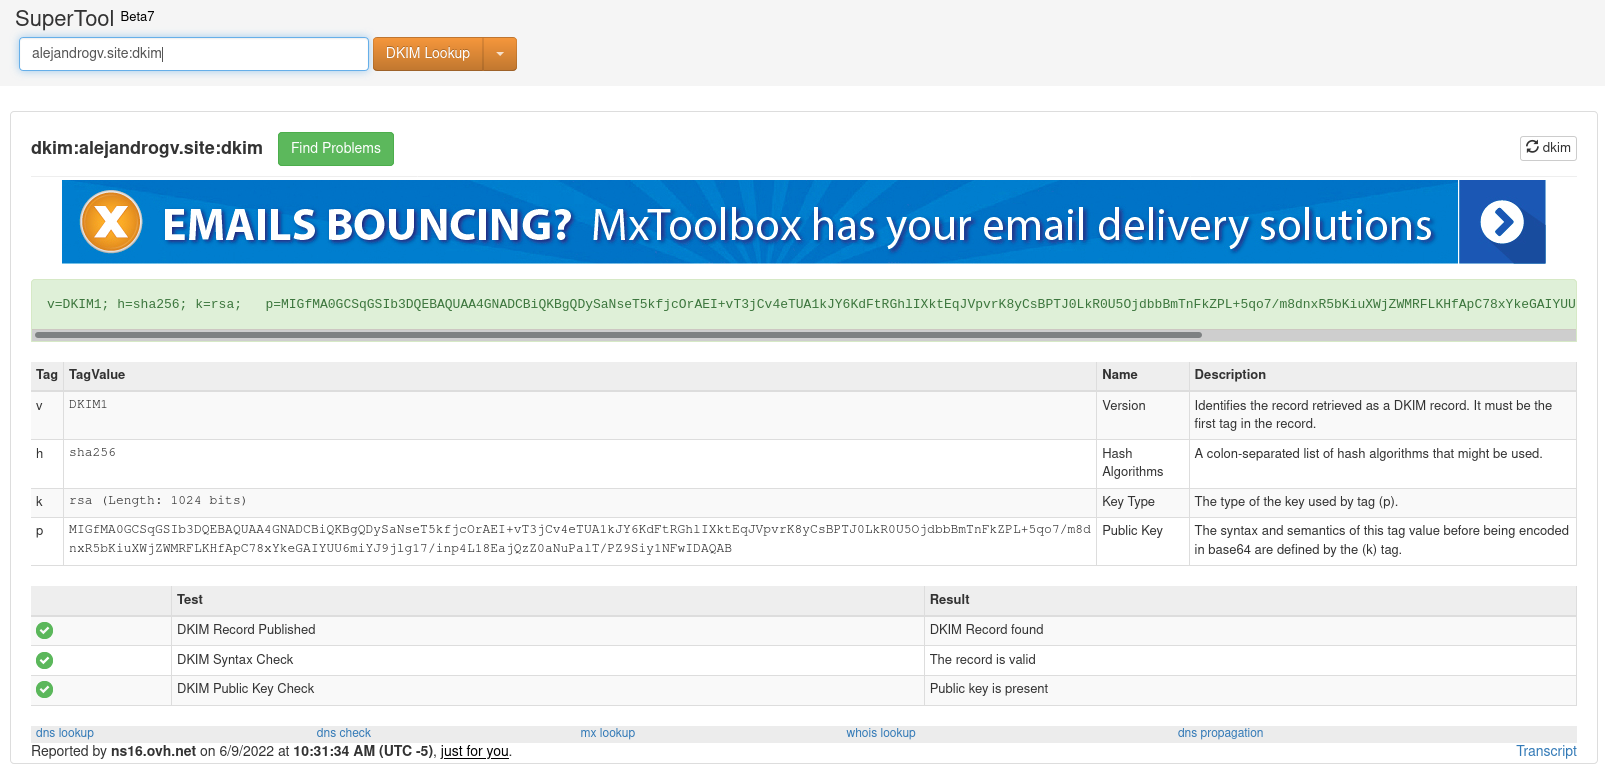Open the dns propagation link
This screenshot has height=778, width=1605.
1220,733
